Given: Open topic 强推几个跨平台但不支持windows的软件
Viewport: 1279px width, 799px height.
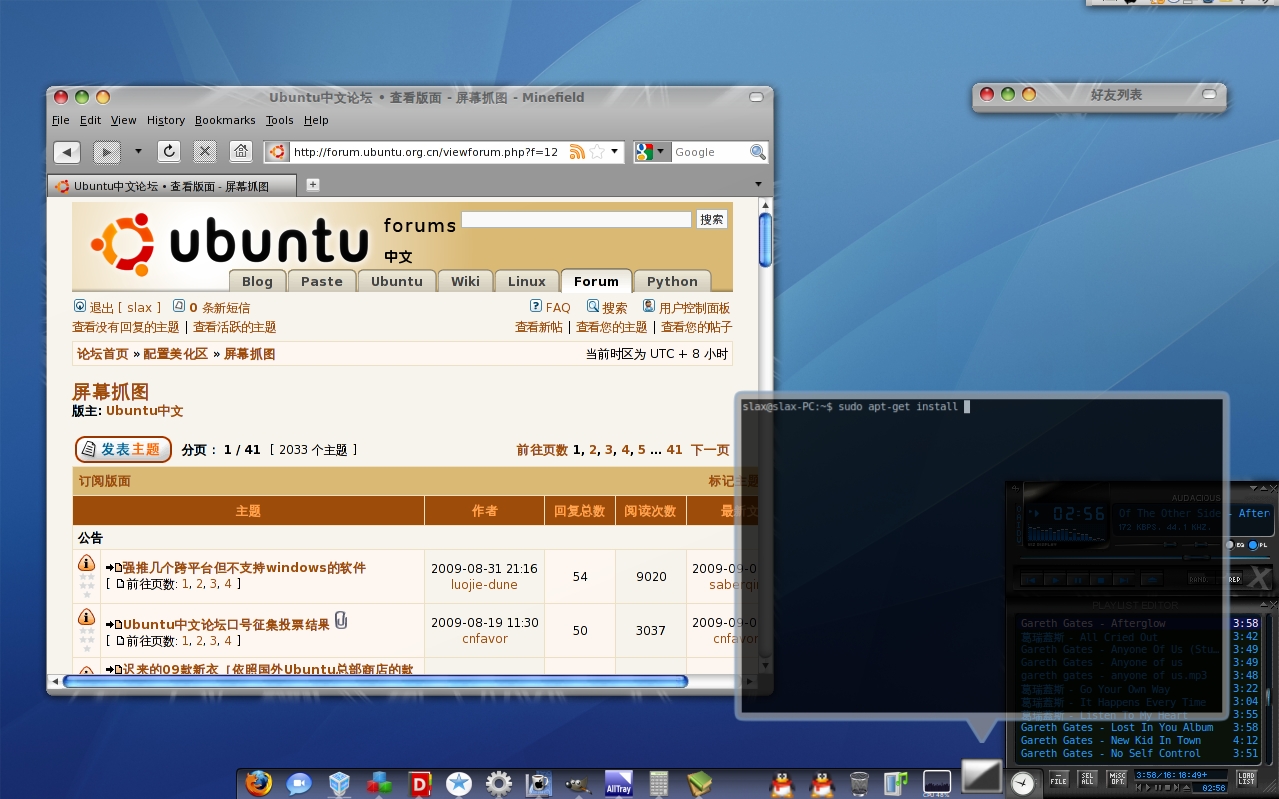Looking at the screenshot, I should (244, 568).
